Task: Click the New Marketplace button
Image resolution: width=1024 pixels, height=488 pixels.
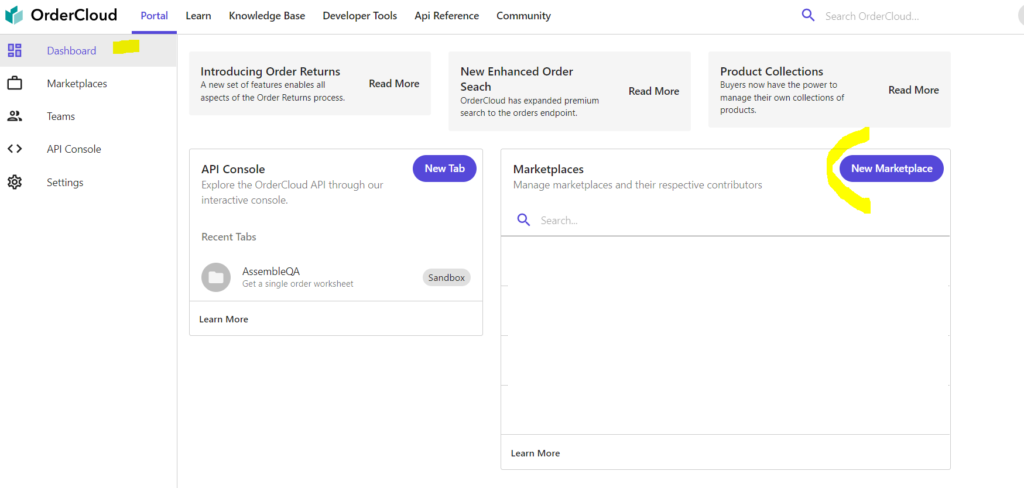Action: (x=891, y=169)
